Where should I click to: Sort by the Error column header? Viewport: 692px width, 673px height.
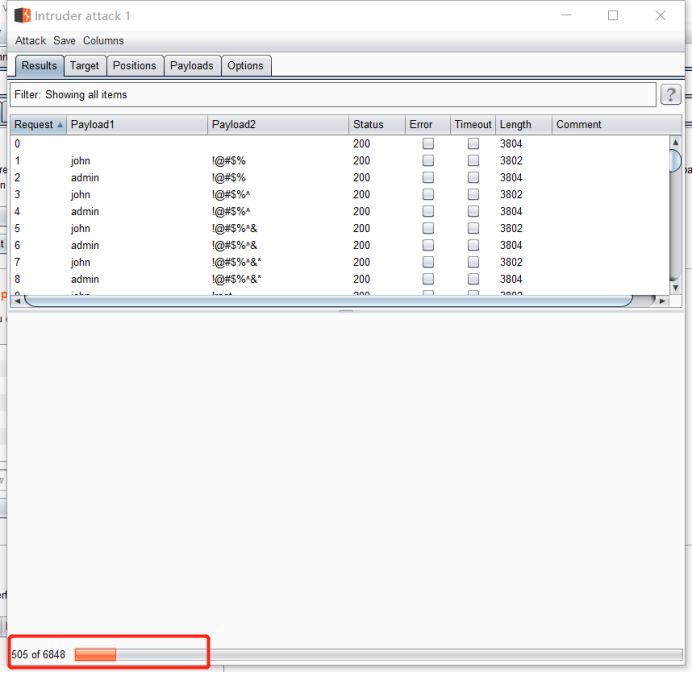tap(428, 124)
